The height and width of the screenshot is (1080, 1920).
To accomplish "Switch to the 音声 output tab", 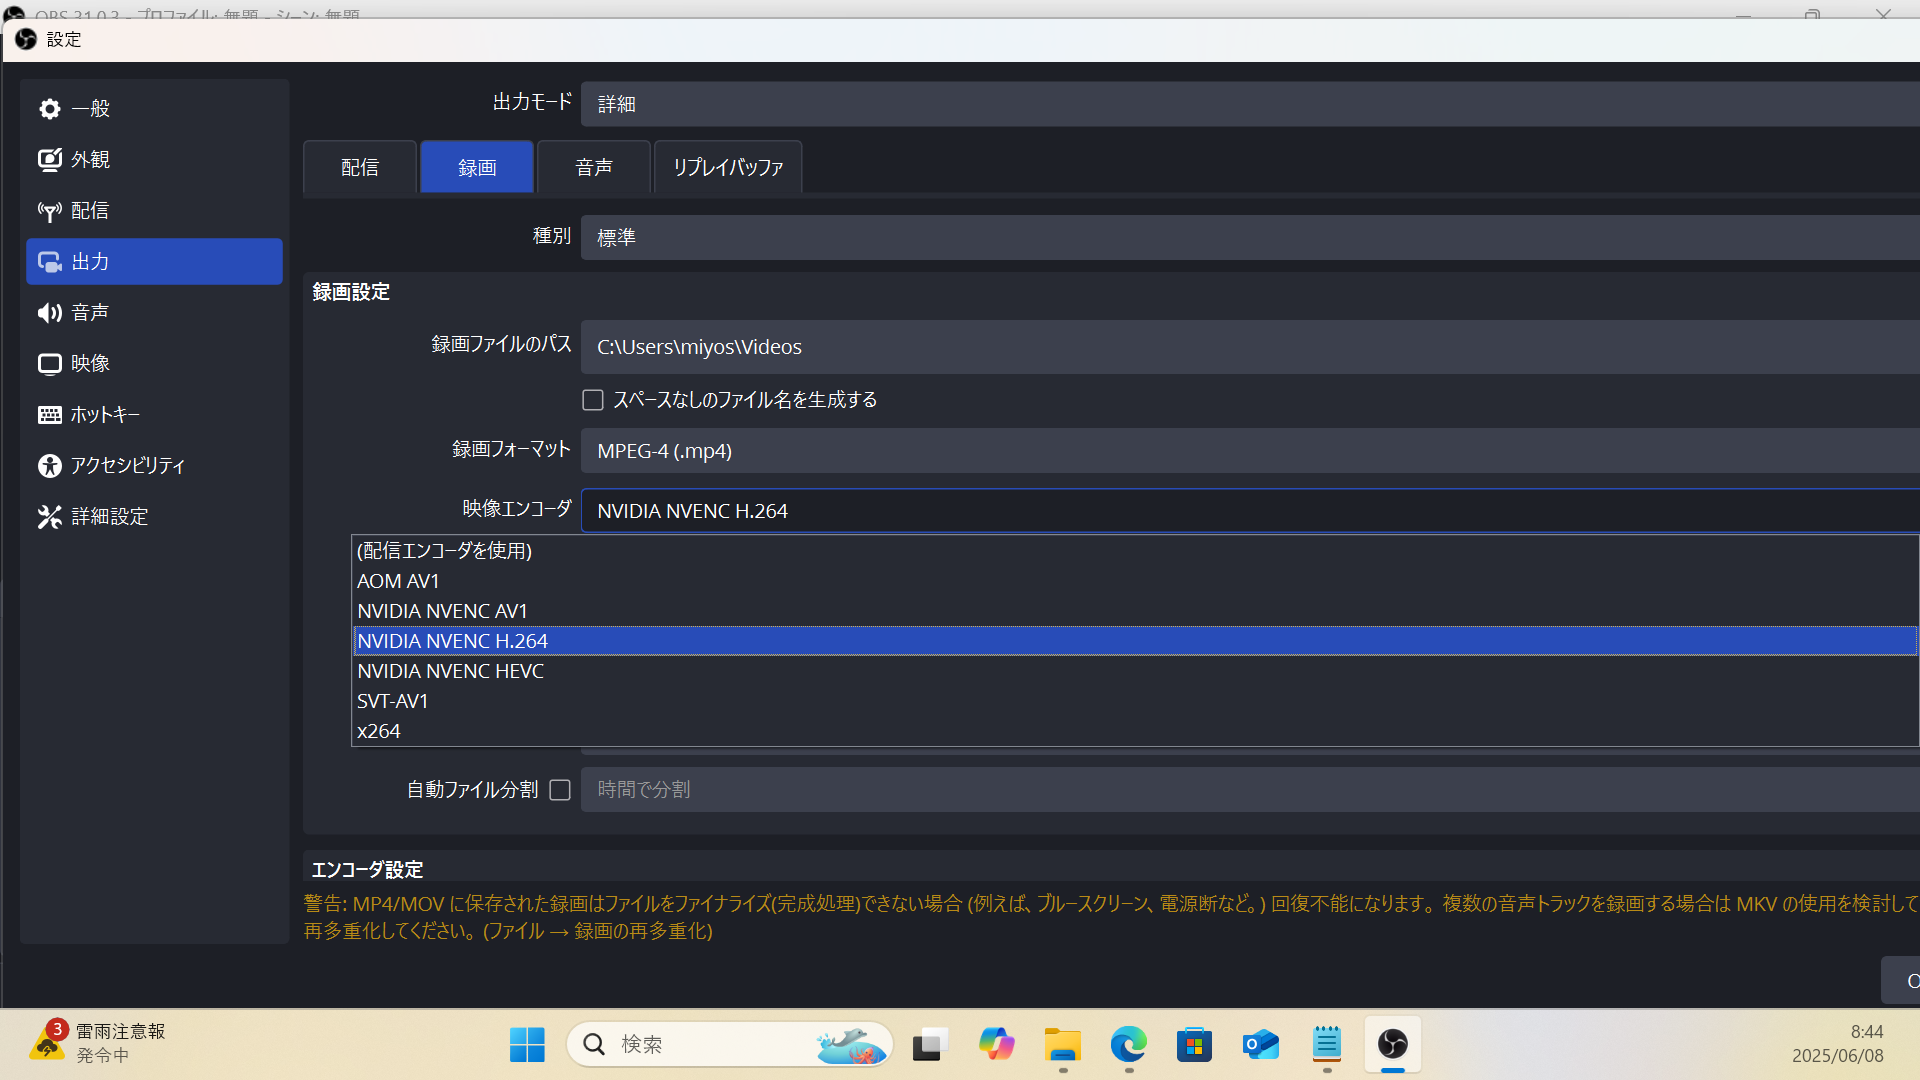I will point(594,167).
